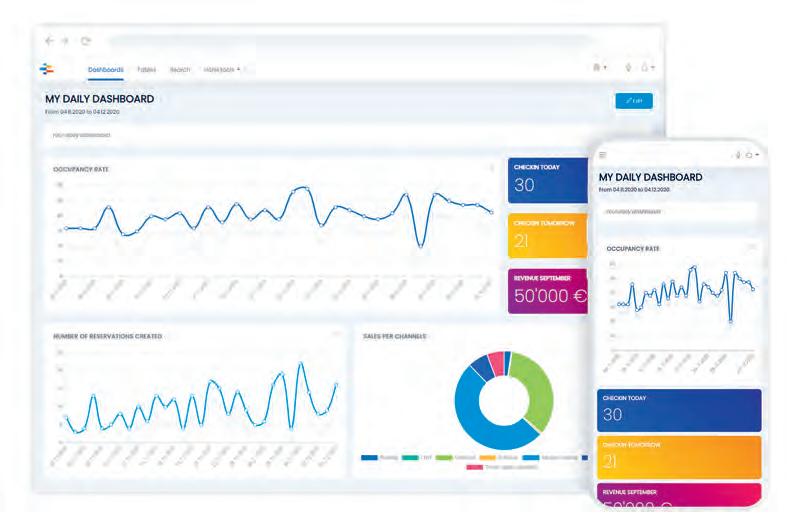
Task: Click the blue Edit button
Action: (634, 101)
